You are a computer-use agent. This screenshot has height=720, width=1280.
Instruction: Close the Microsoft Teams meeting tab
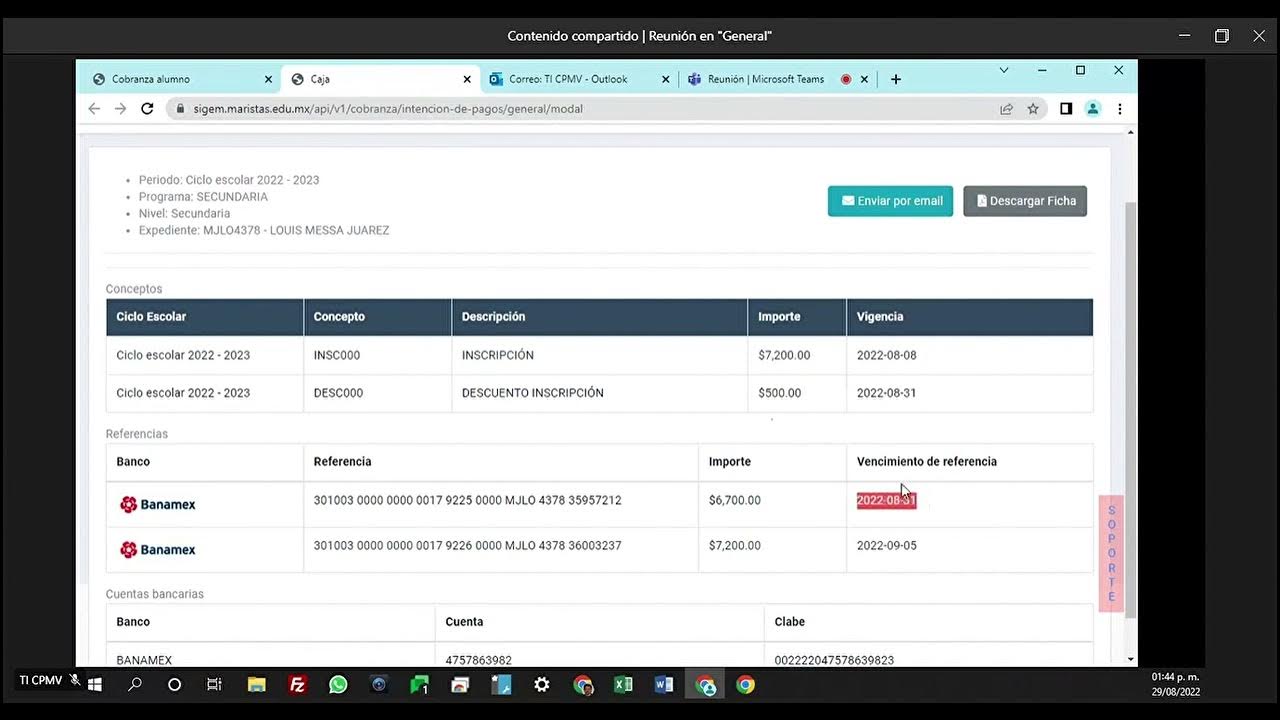(x=864, y=79)
